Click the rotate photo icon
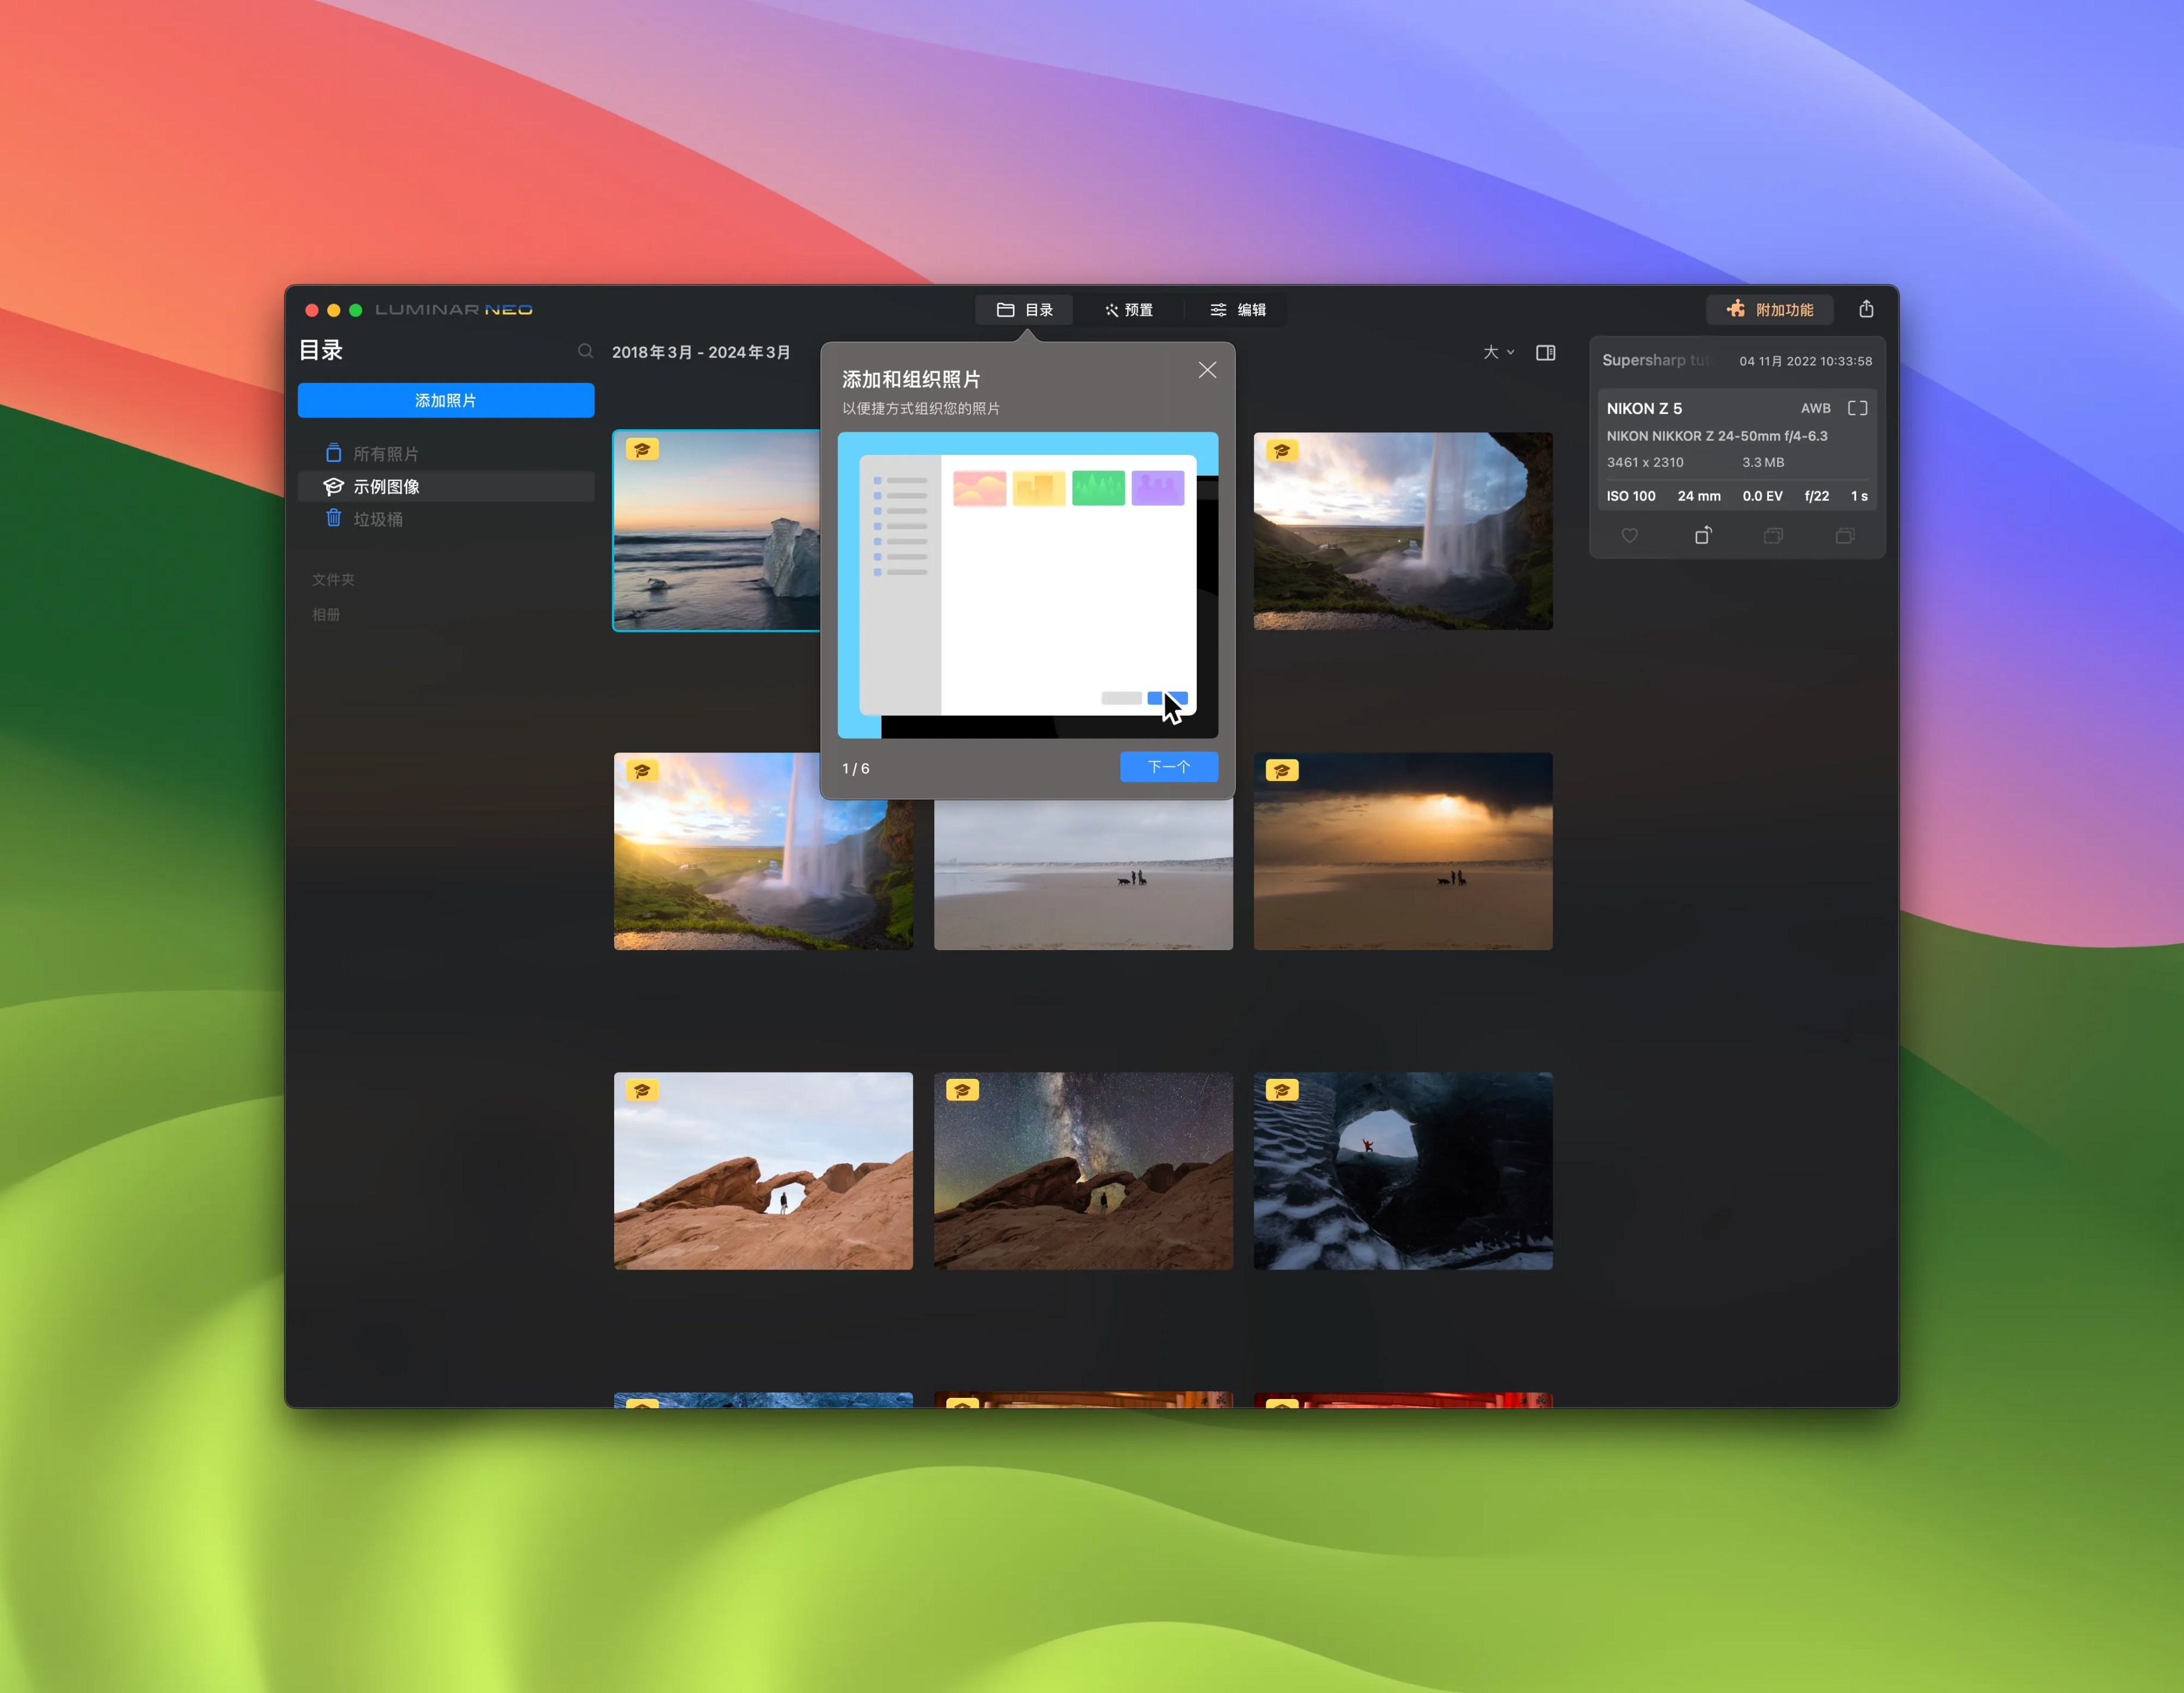Viewport: 2184px width, 1693px height. click(x=1702, y=536)
